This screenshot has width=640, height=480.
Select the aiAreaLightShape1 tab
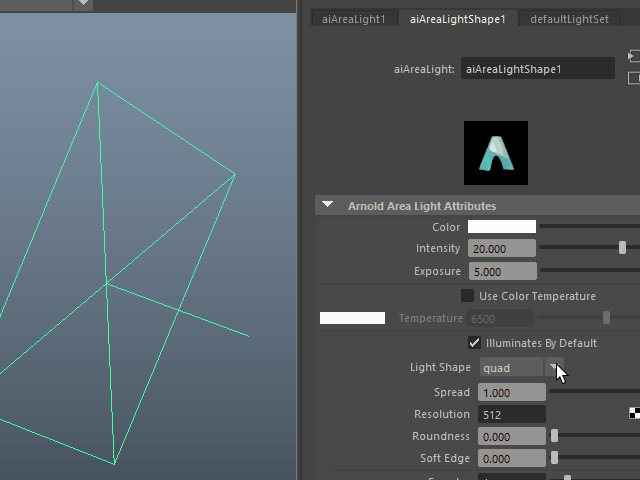(x=457, y=19)
